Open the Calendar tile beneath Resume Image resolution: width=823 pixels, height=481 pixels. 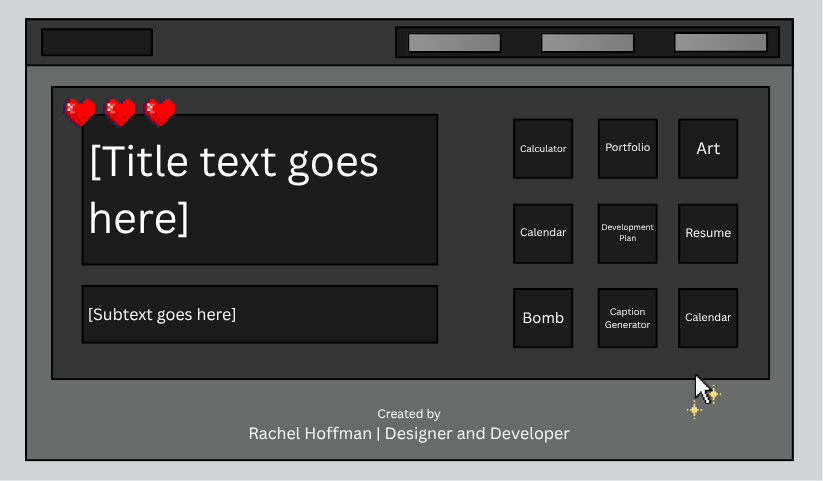708,318
